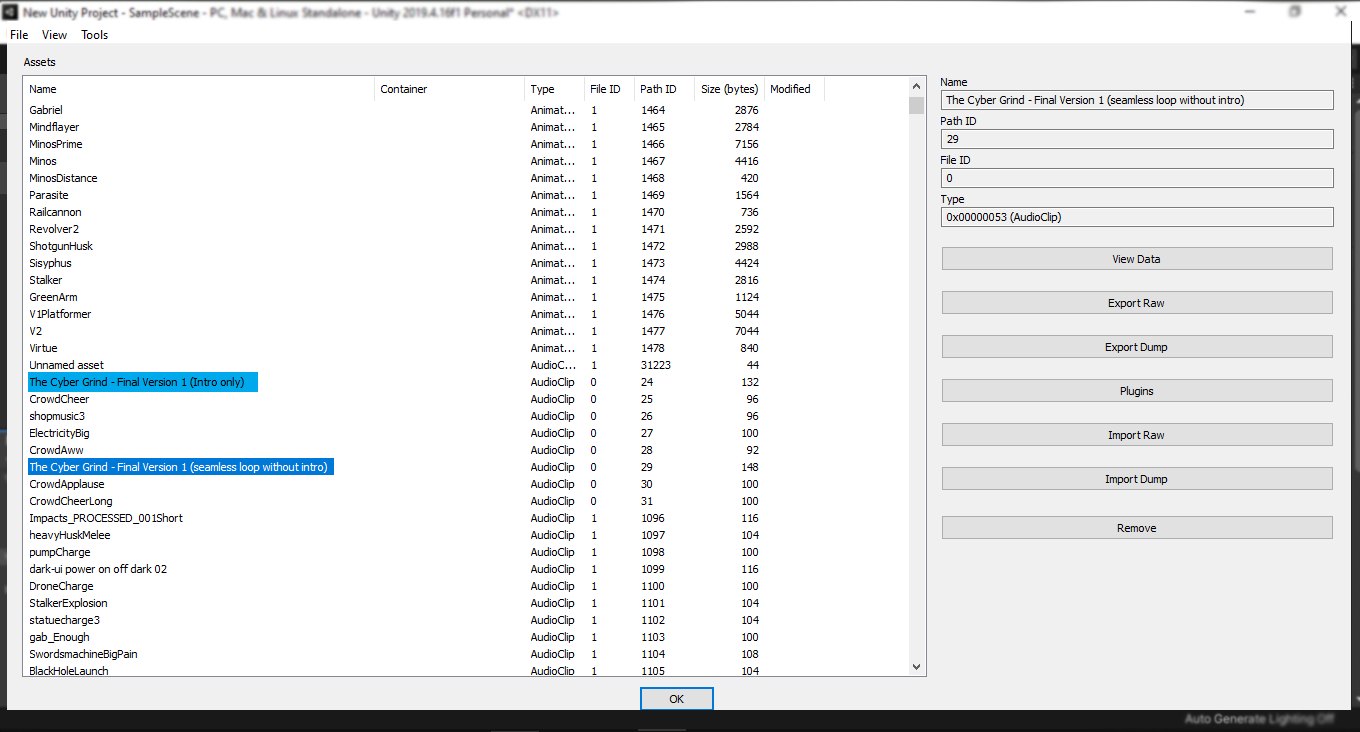Open the Tools menu
This screenshot has height=732, width=1360.
[x=95, y=35]
